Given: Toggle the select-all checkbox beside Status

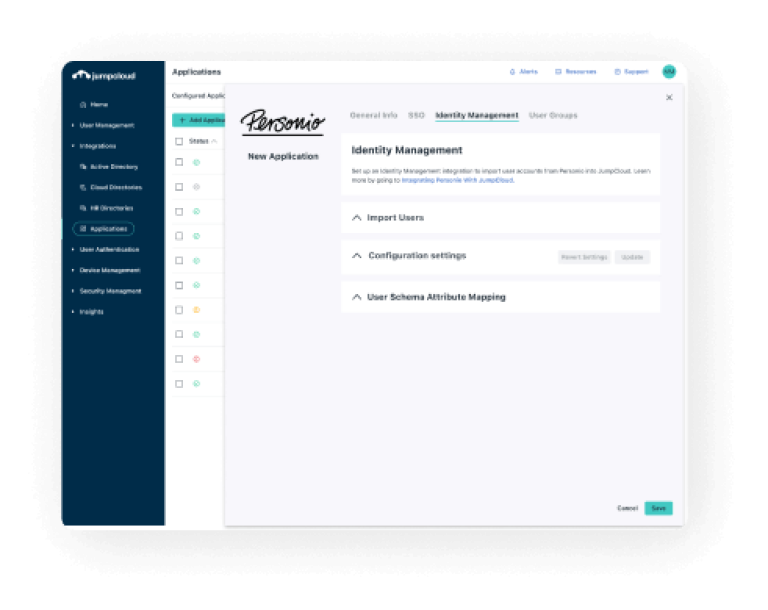Looking at the screenshot, I should pos(179,142).
